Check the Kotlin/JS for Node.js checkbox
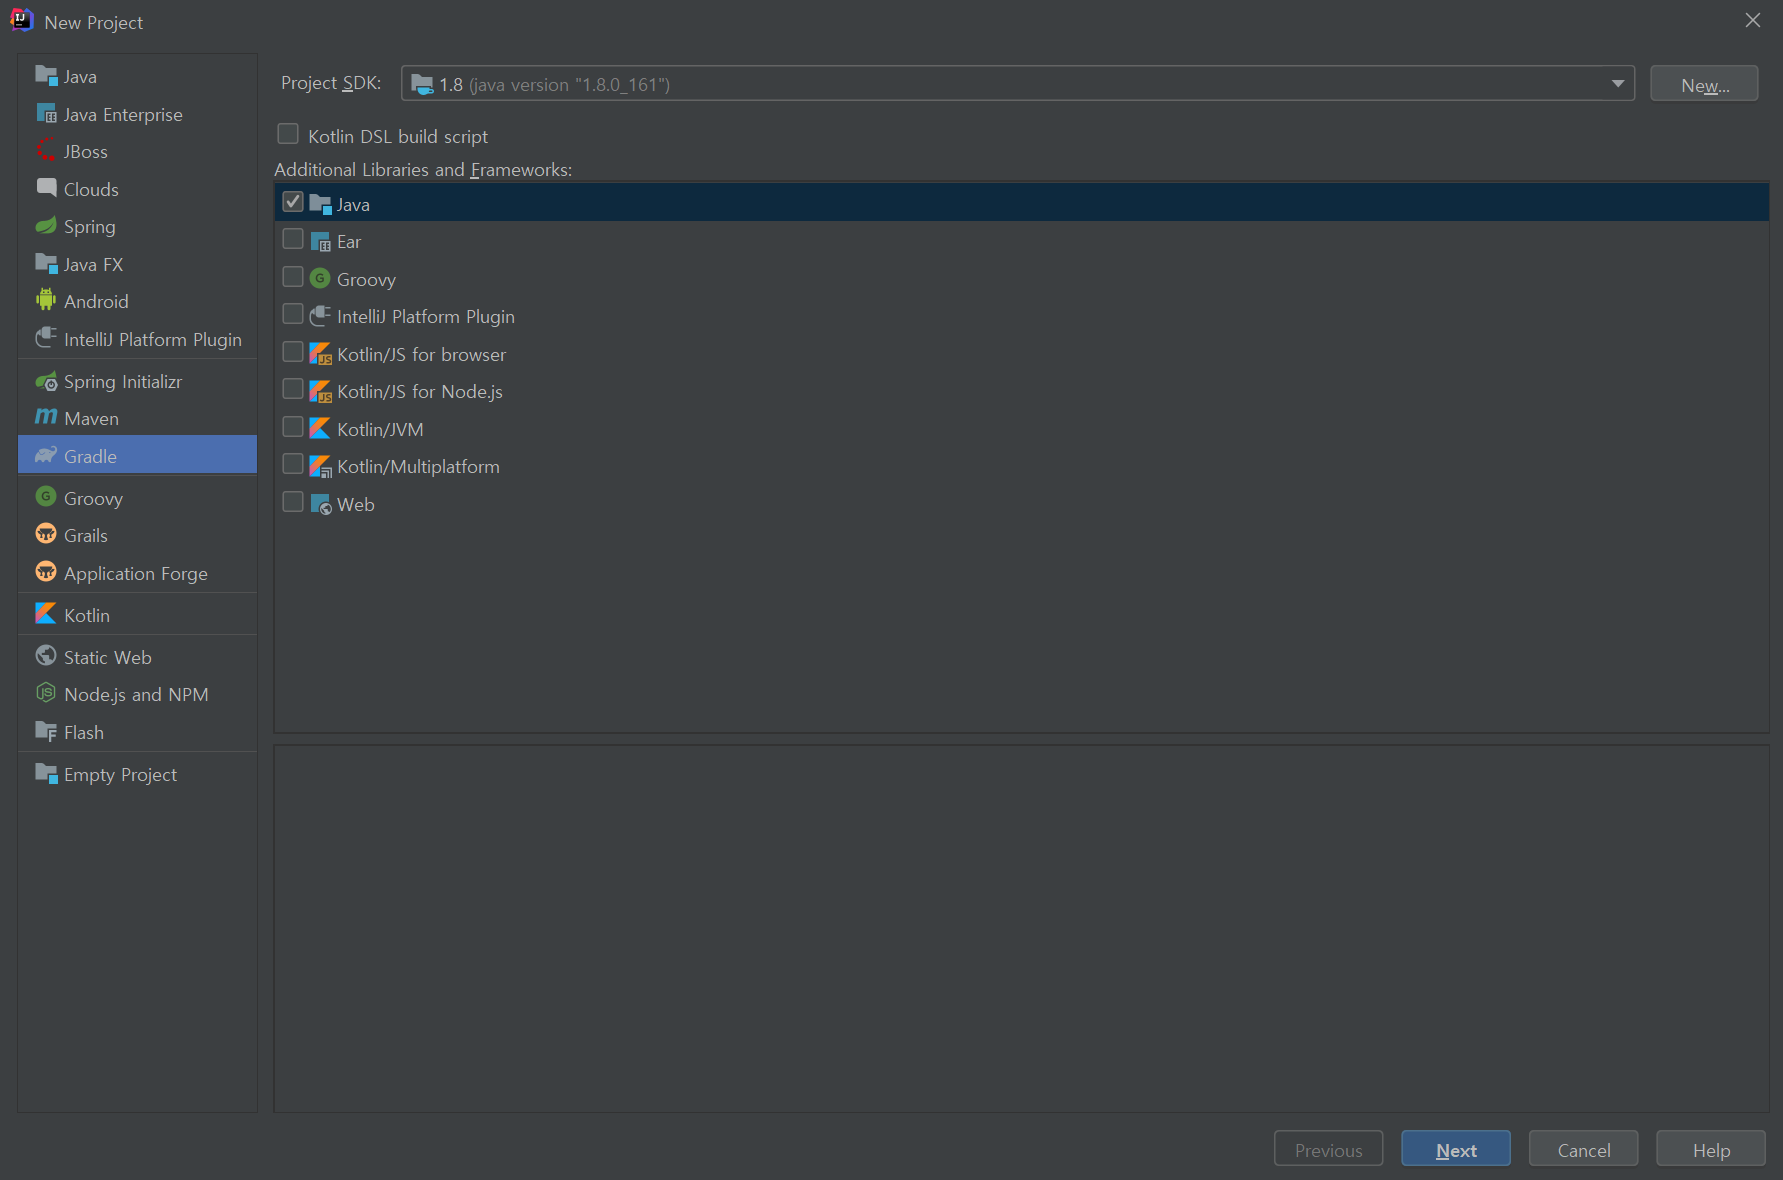This screenshot has width=1783, height=1180. pos(293,389)
